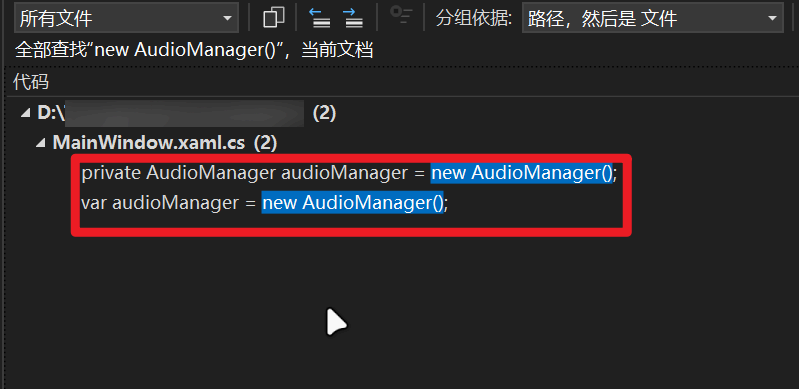The image size is (799, 389).
Task: Click the 分组依据 label
Action: [474, 19]
